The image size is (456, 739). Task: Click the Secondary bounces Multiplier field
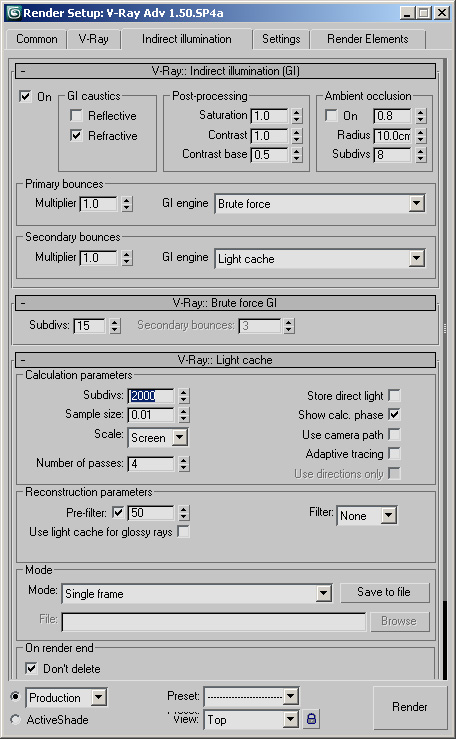click(98, 258)
